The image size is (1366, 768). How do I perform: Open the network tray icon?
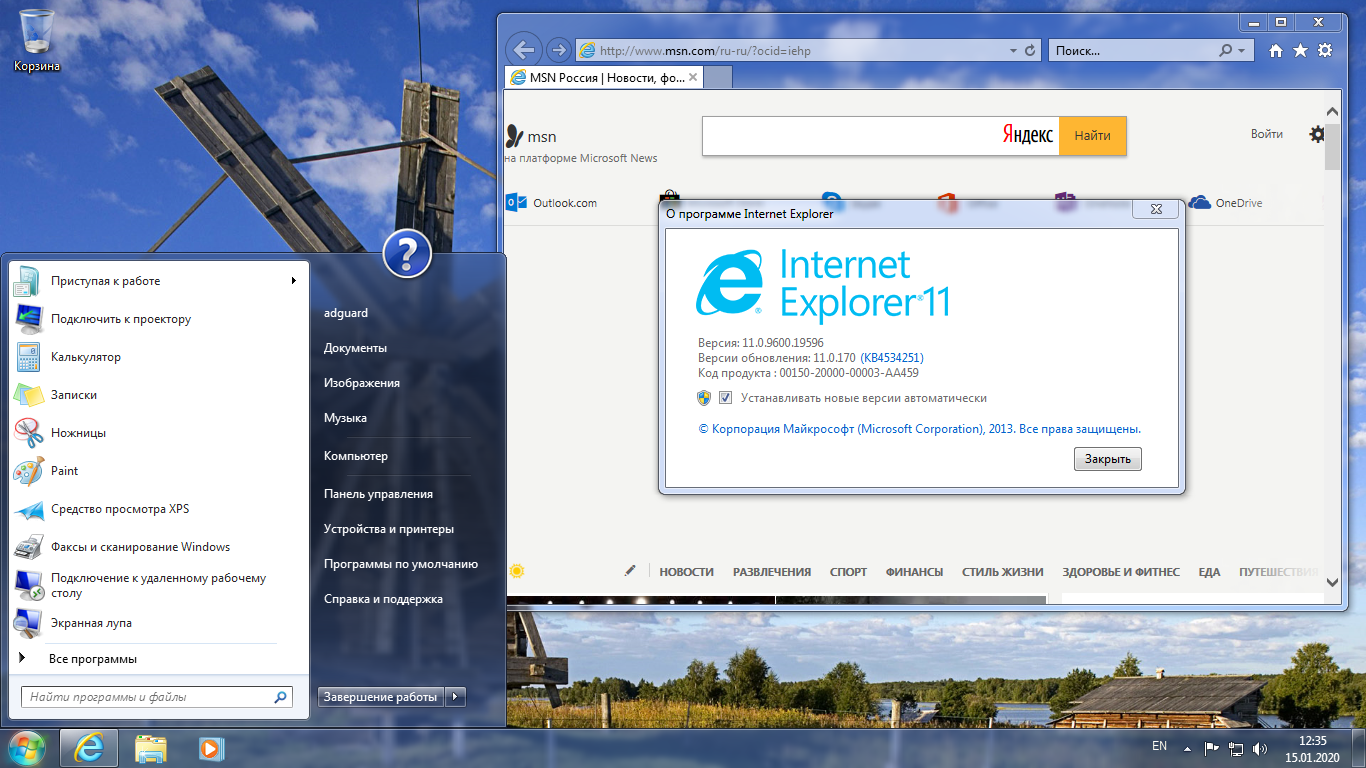(x=1236, y=748)
